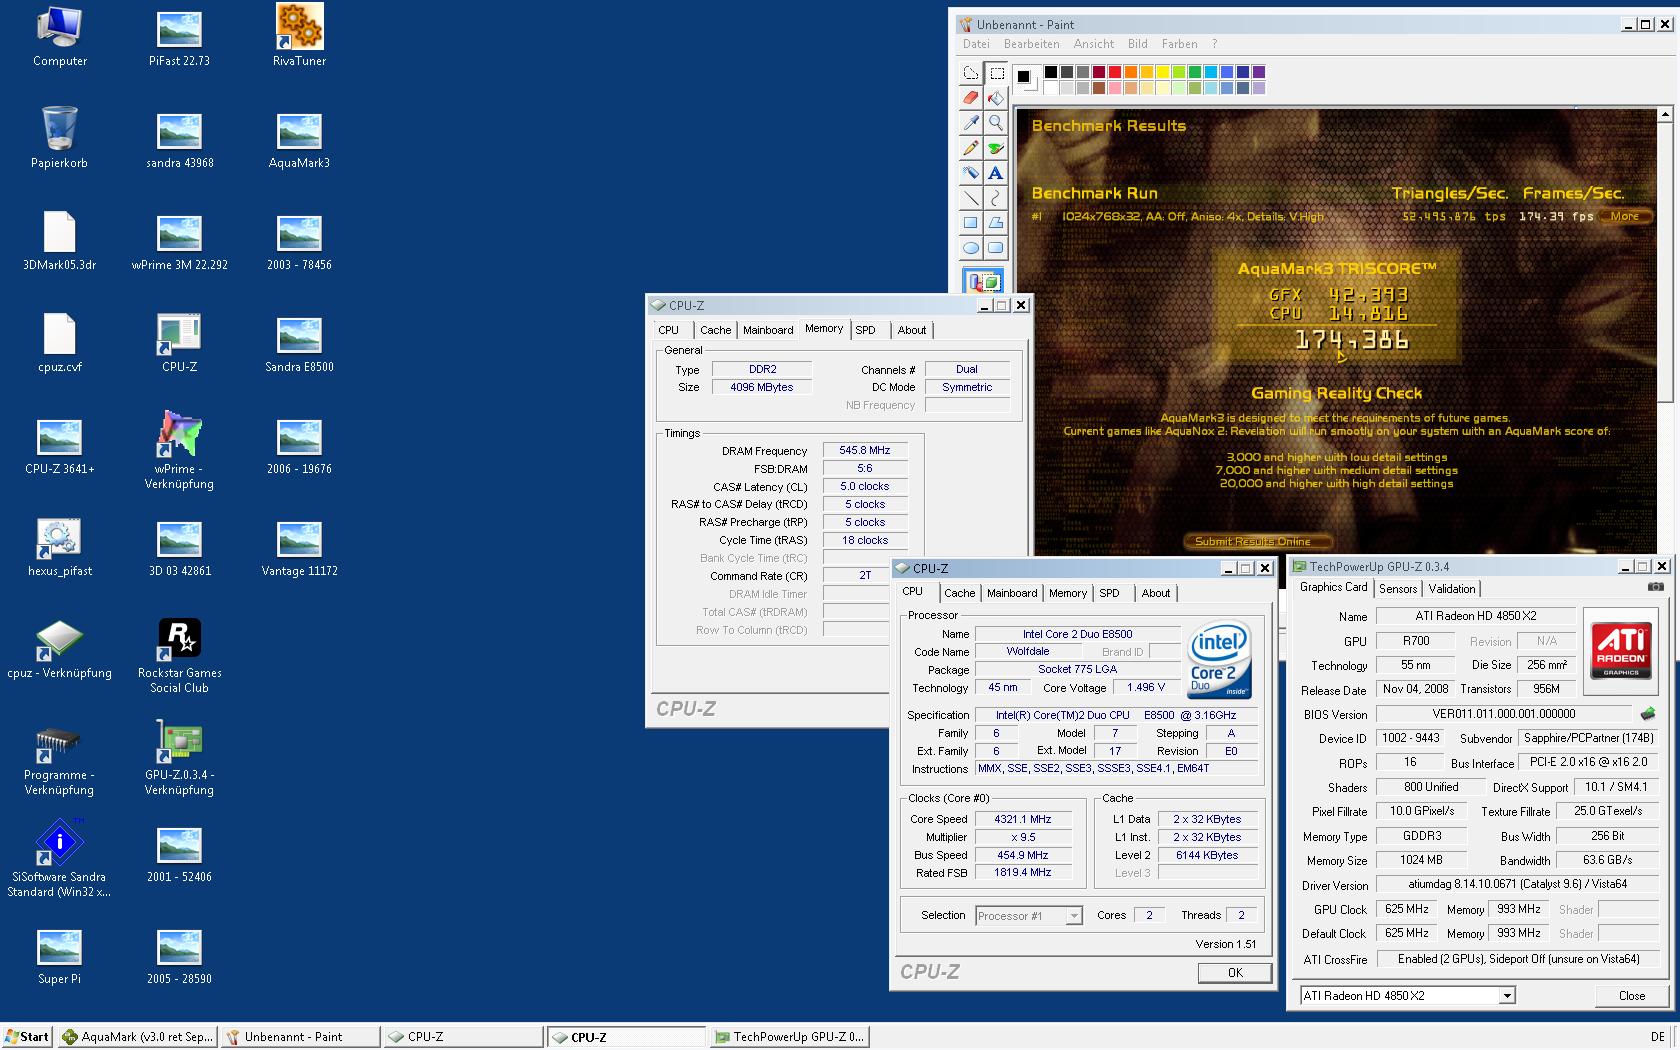Select the Ellipse shape tool

pyautogui.click(x=971, y=248)
